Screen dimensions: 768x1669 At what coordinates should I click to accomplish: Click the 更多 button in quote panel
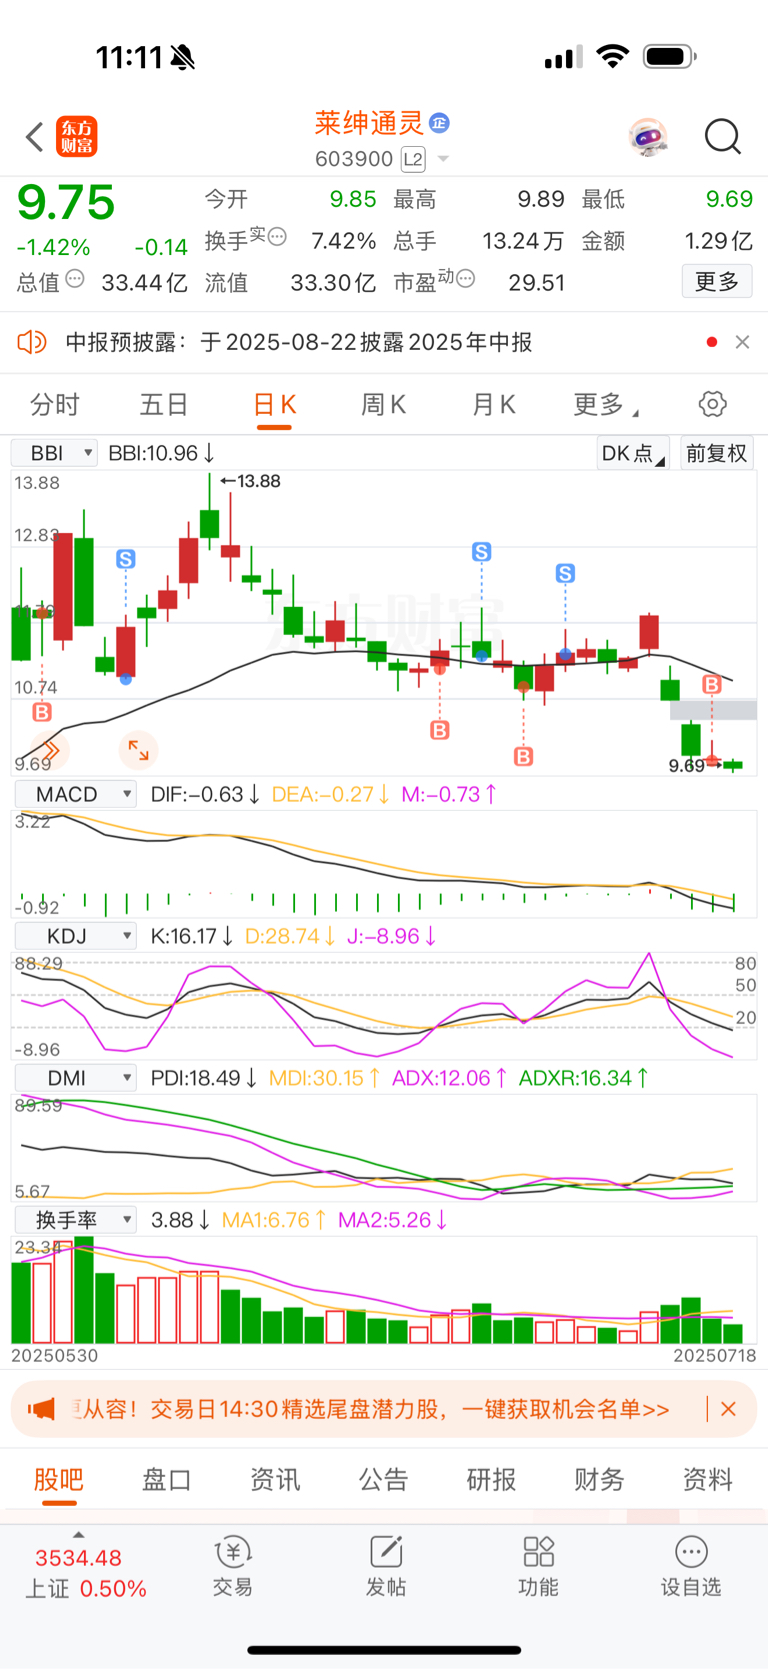click(x=717, y=282)
